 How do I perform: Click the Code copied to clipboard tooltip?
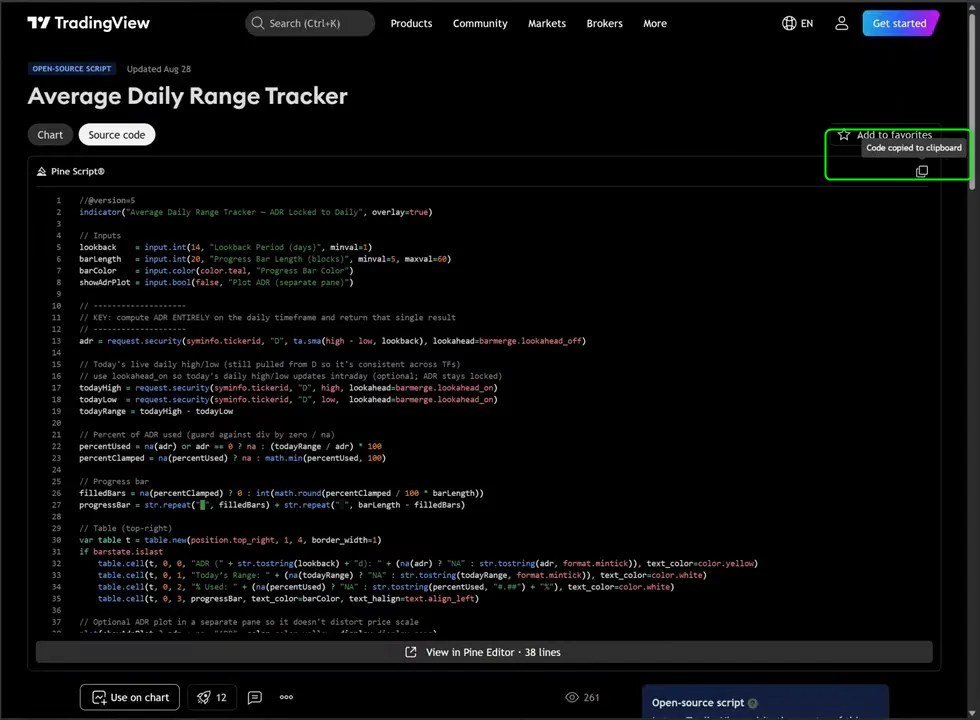pos(914,148)
